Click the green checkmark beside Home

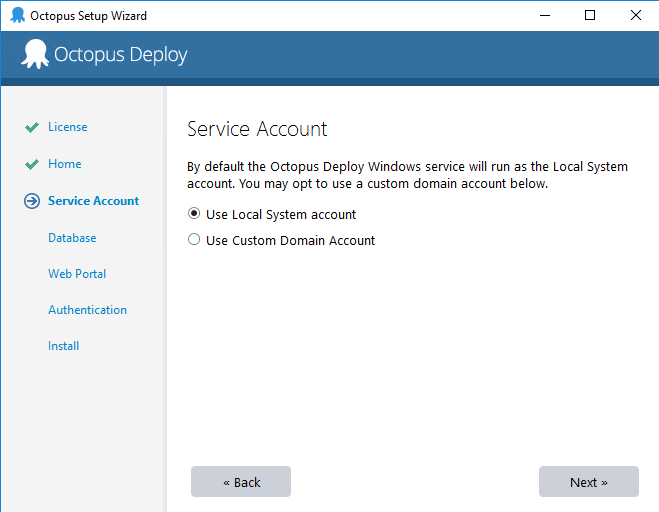[x=32, y=164]
